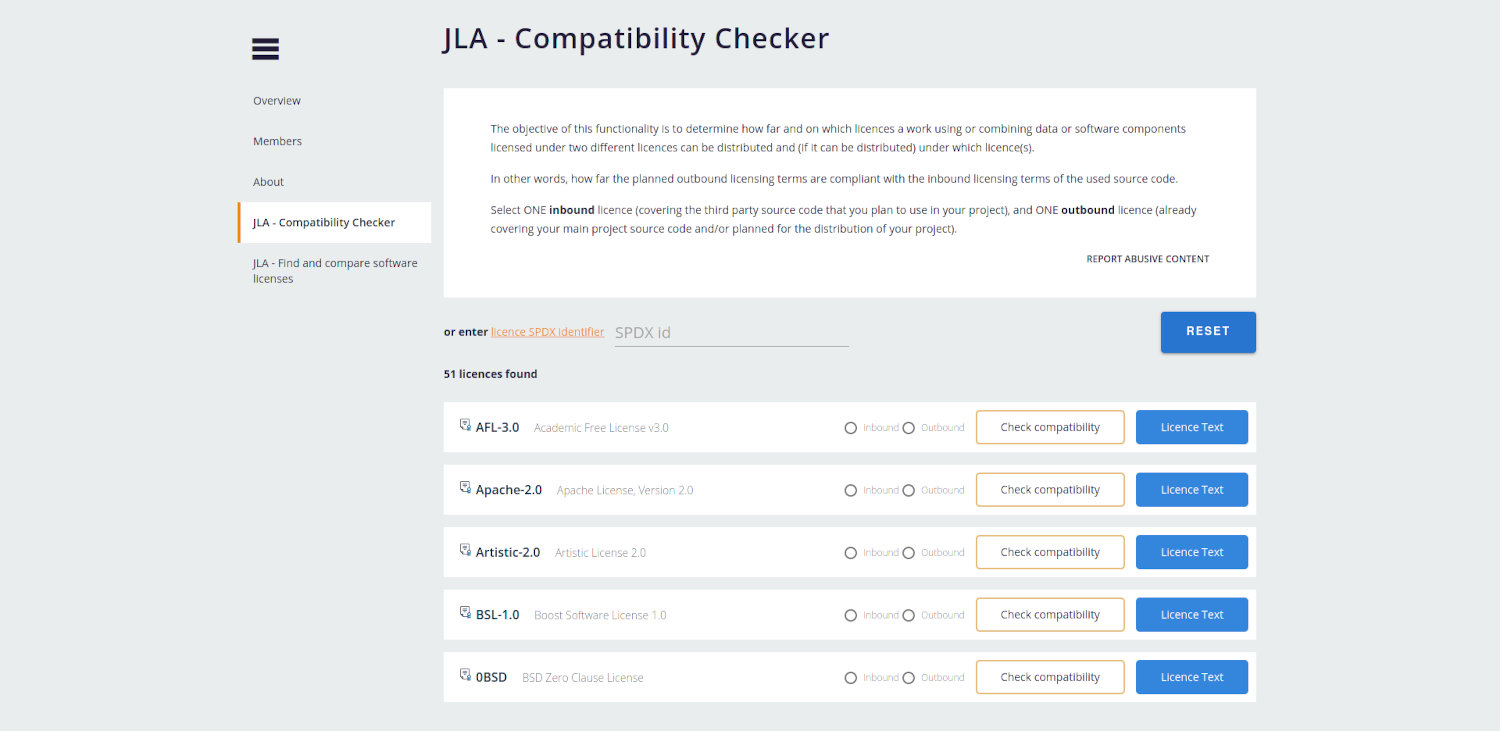Select Outbound for AFL-3.0
This screenshot has width=1500, height=731.
909,427
